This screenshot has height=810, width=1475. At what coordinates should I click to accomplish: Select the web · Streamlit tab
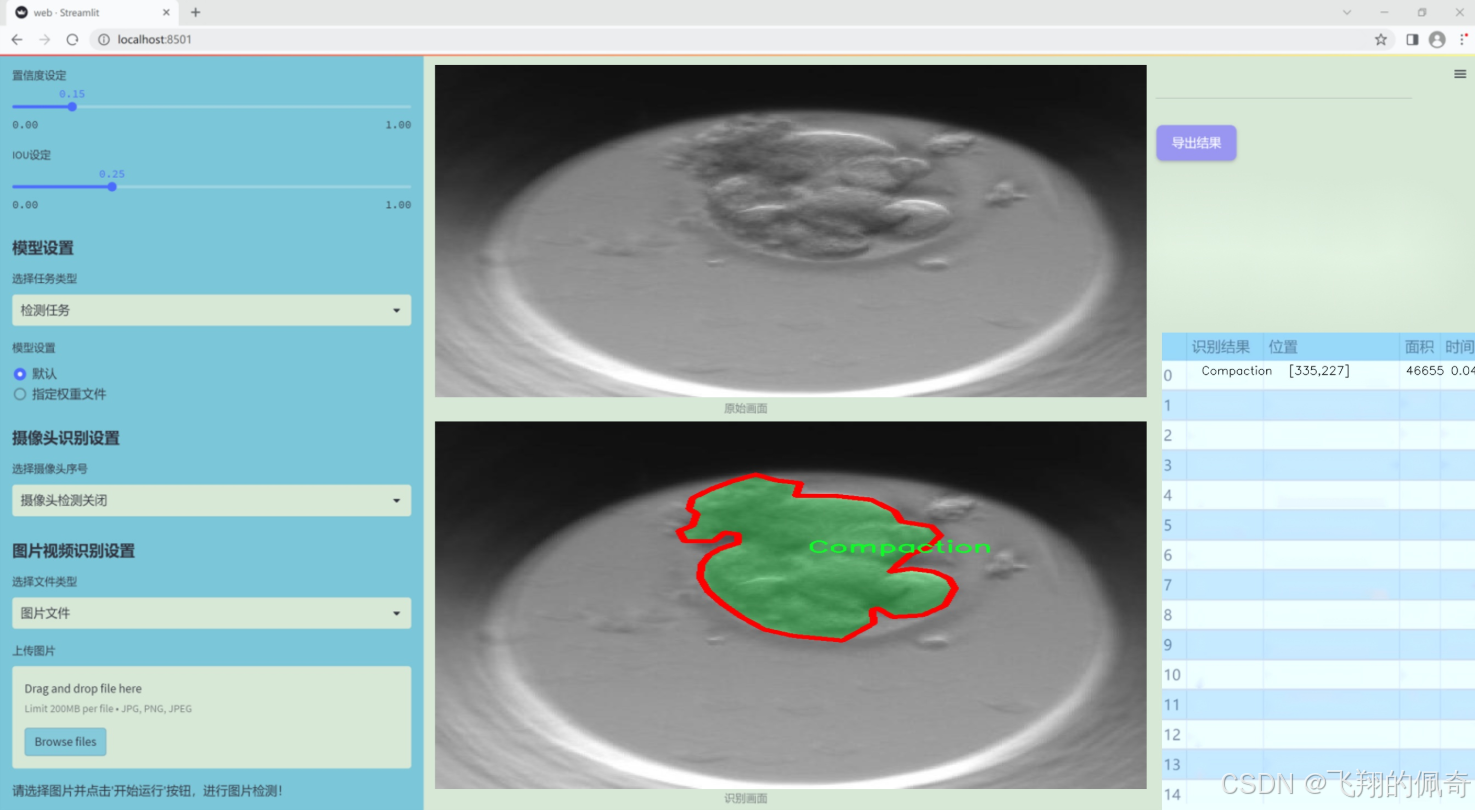click(92, 12)
